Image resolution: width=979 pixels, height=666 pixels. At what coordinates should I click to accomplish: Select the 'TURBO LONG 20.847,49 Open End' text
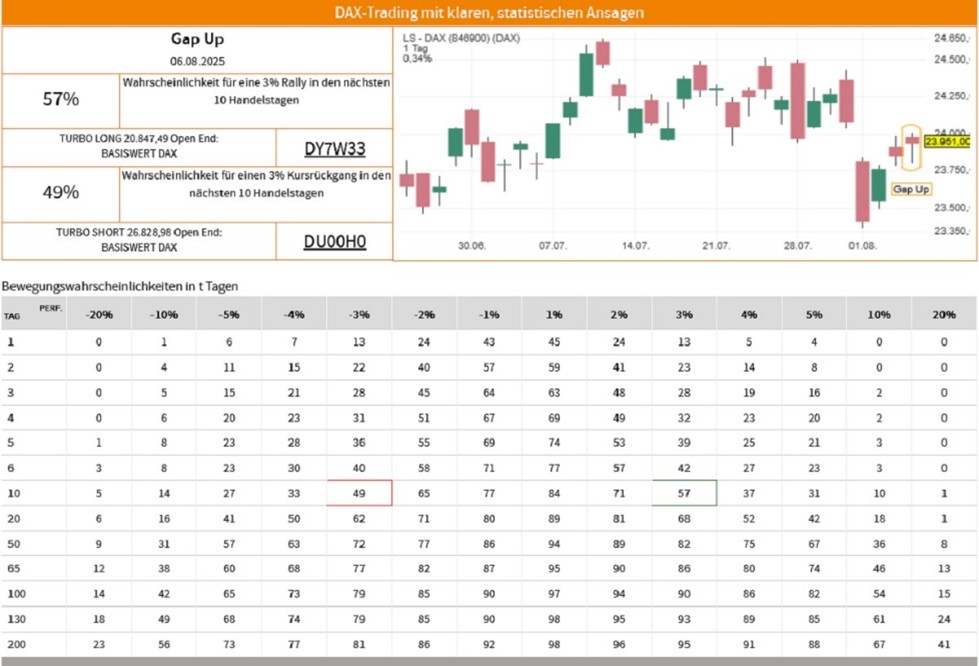pyautogui.click(x=139, y=139)
